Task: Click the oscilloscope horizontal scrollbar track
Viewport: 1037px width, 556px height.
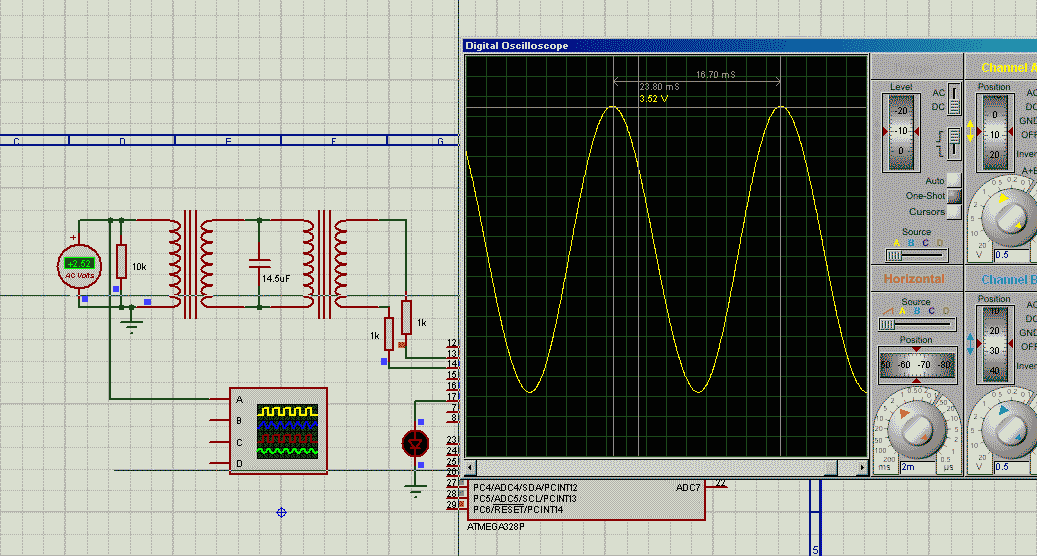Action: point(667,467)
